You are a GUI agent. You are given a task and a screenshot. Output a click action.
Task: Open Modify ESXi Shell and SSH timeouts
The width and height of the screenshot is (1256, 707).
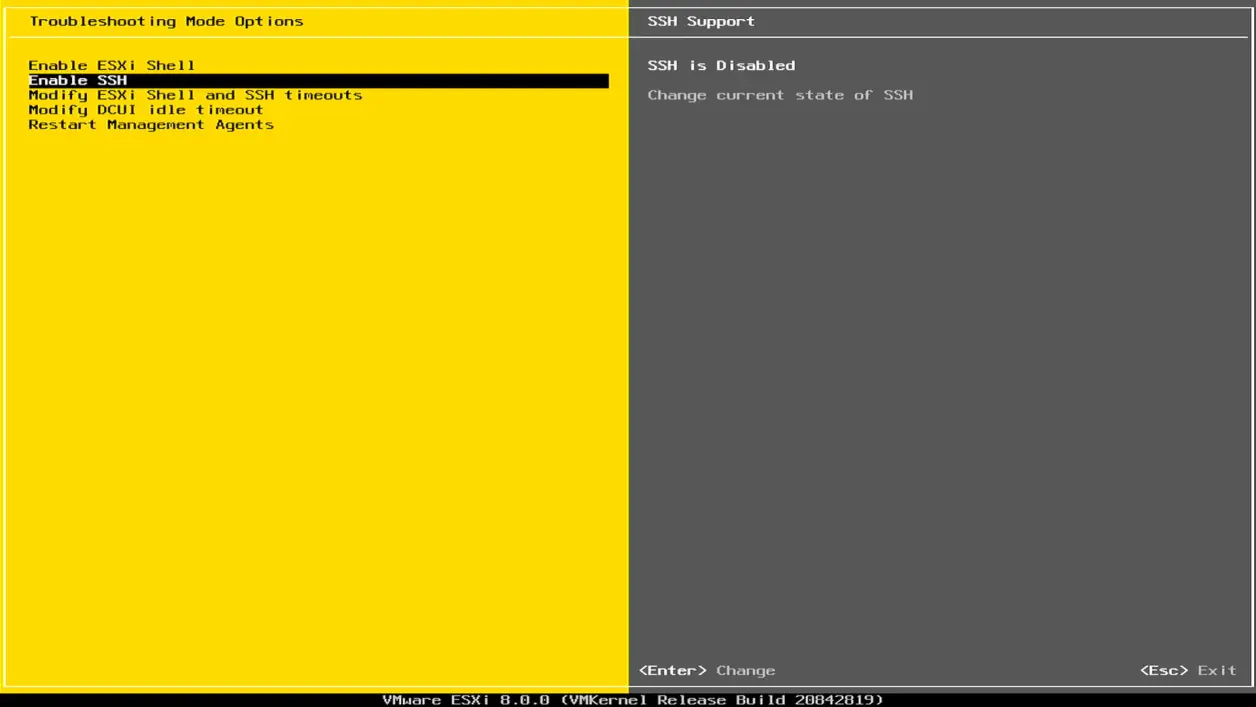click(x=195, y=95)
